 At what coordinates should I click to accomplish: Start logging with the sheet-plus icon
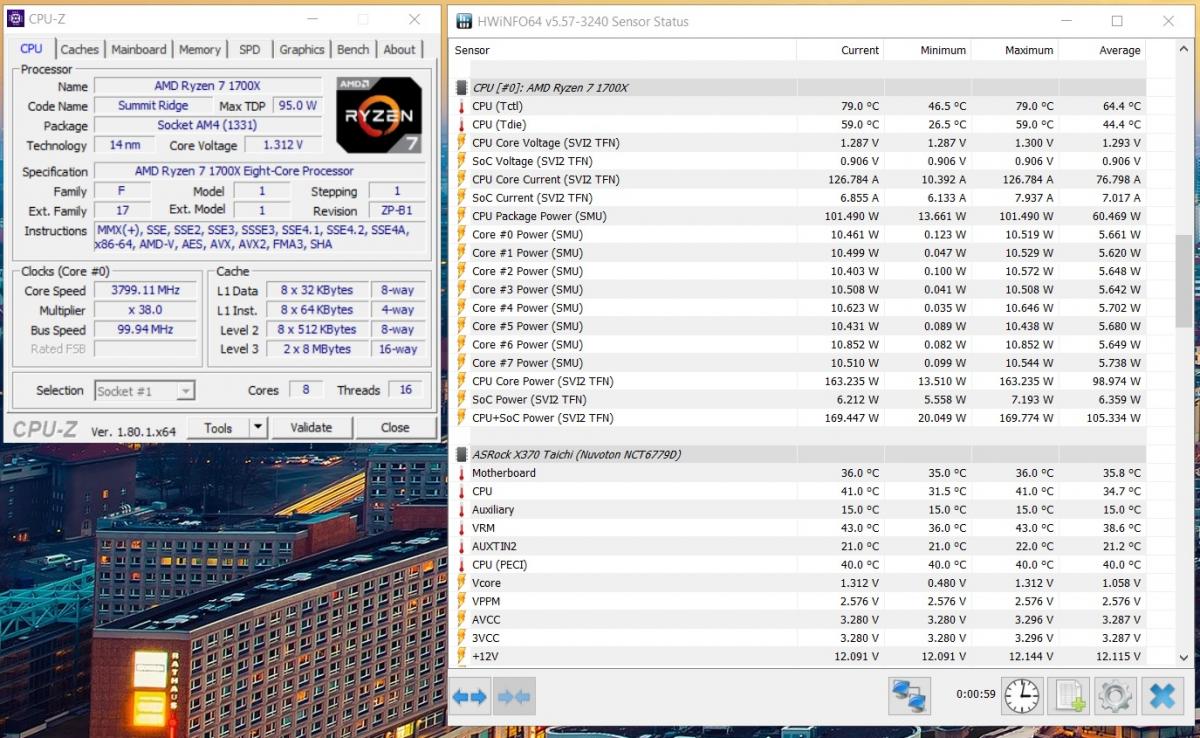[1071, 696]
